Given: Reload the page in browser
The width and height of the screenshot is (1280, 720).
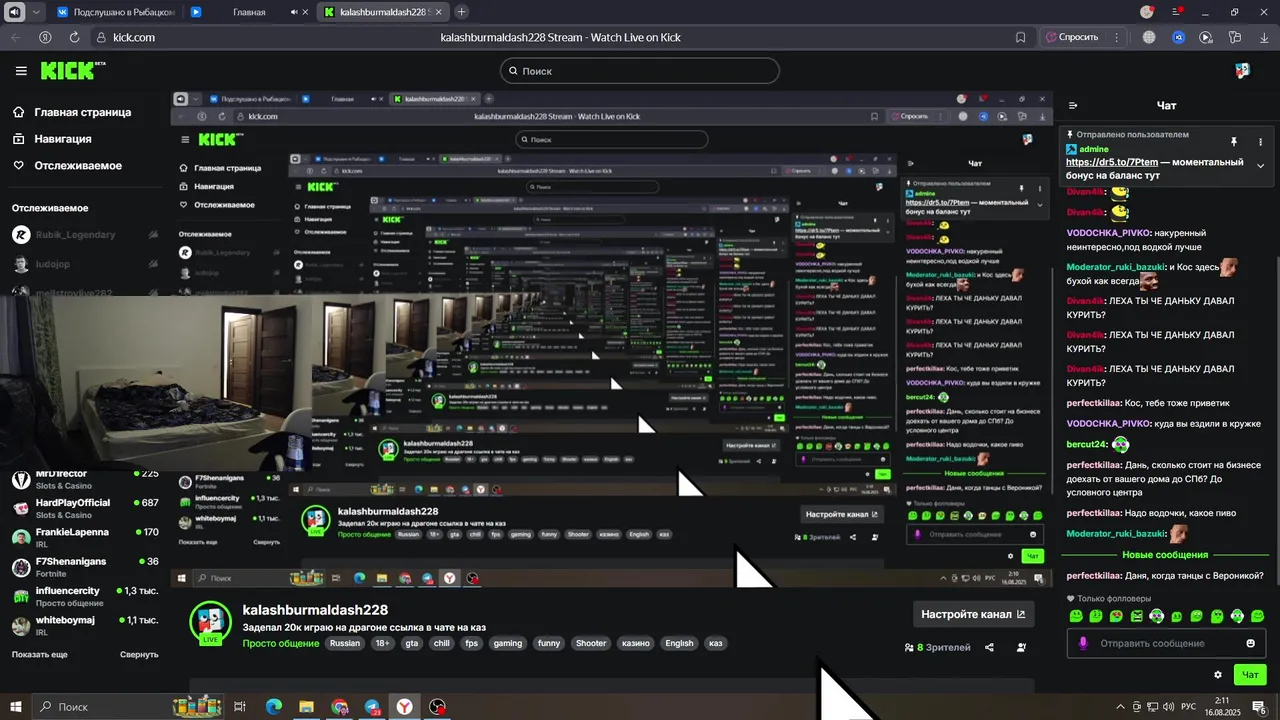Looking at the screenshot, I should pyautogui.click(x=74, y=37).
